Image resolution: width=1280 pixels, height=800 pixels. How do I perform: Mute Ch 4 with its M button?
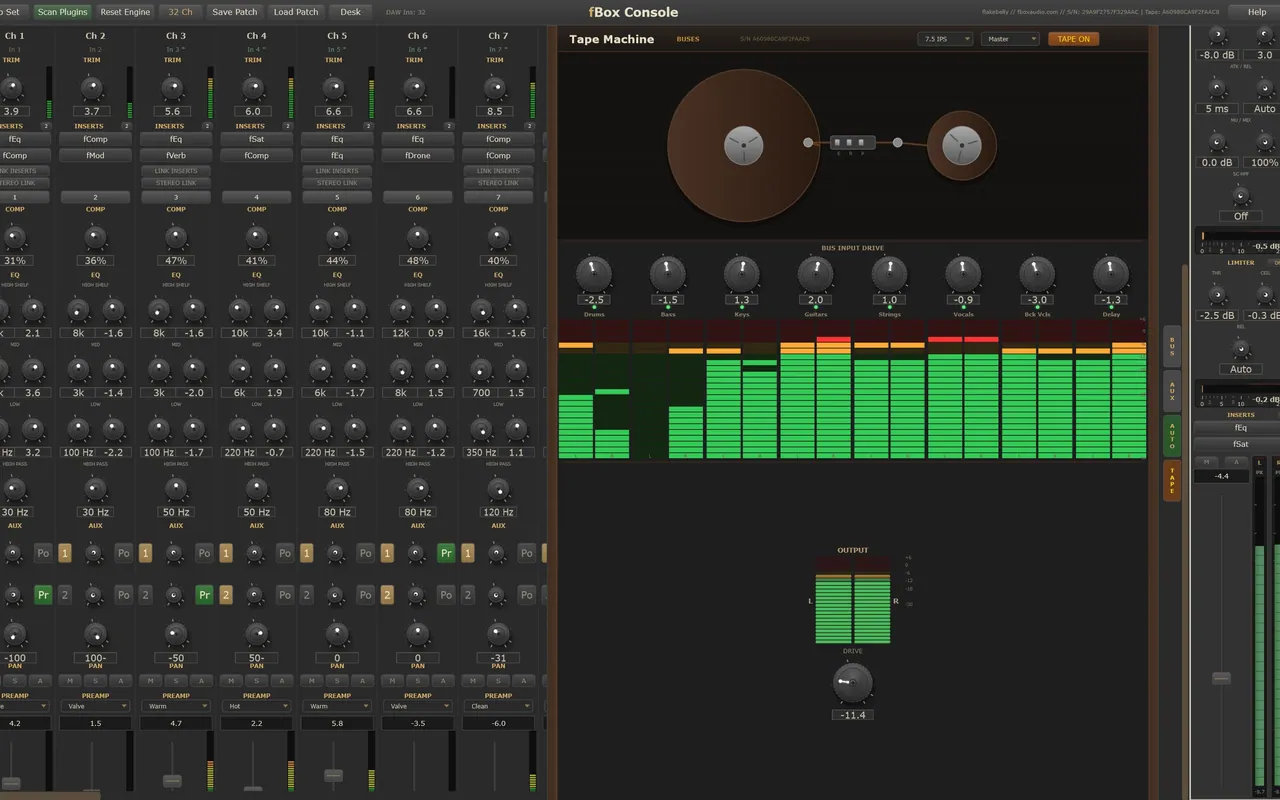pos(230,680)
